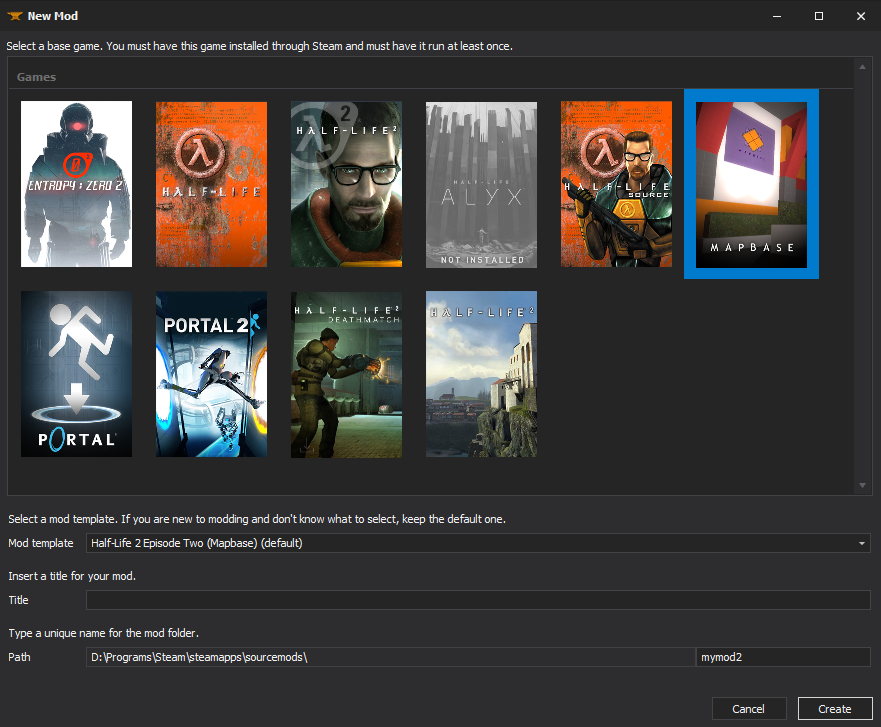Click the sourcemods Path field

coord(390,656)
